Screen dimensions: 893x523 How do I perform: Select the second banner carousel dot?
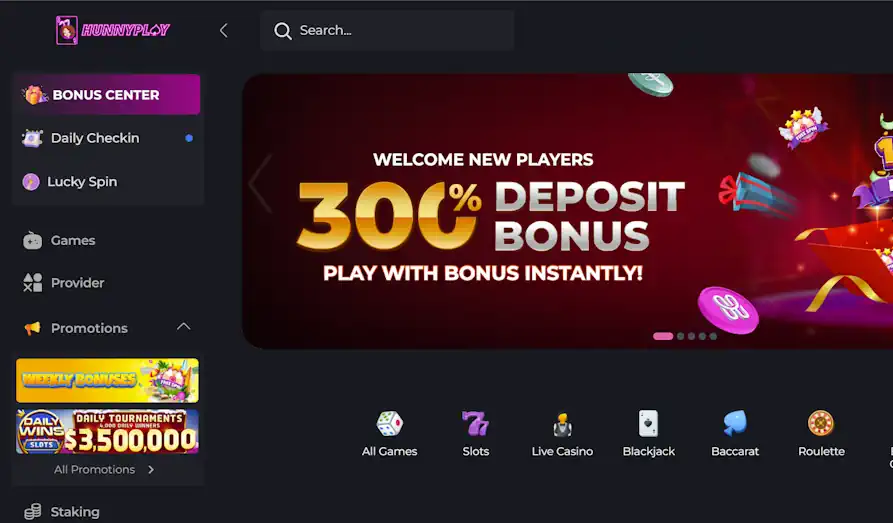coord(680,336)
